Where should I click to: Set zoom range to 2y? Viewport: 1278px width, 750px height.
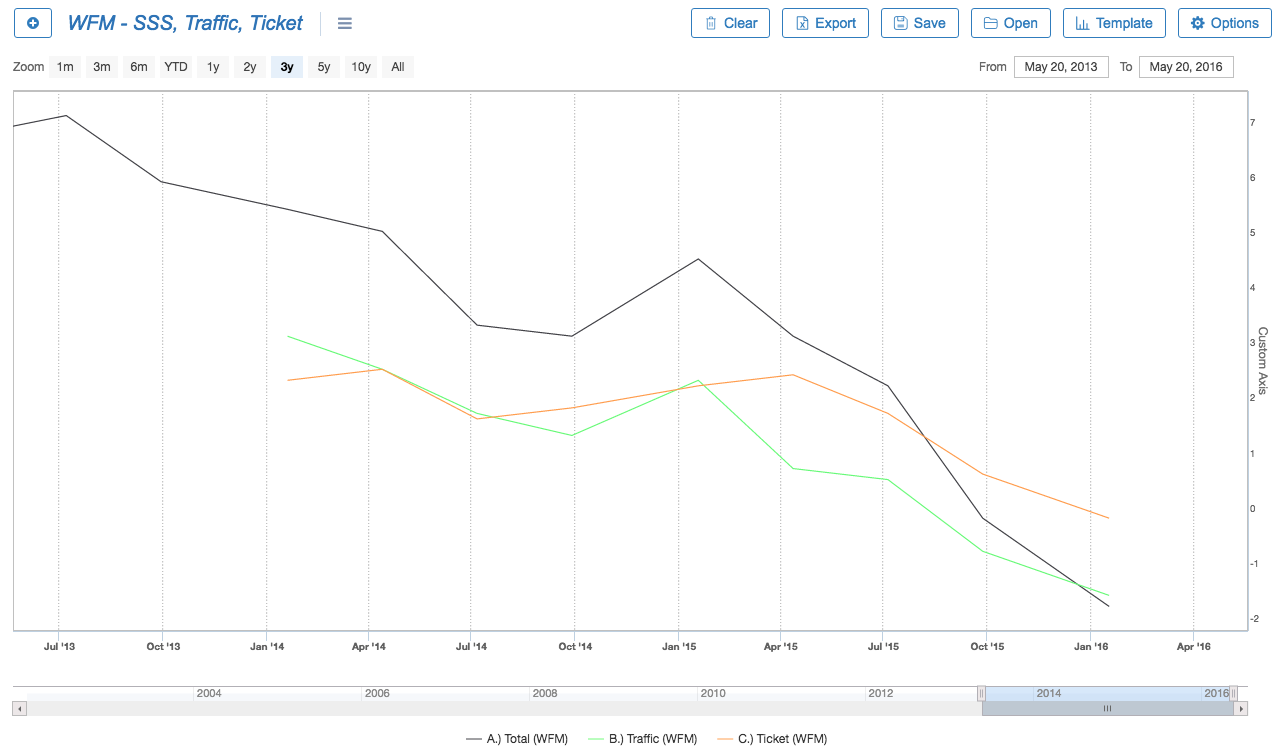point(250,67)
